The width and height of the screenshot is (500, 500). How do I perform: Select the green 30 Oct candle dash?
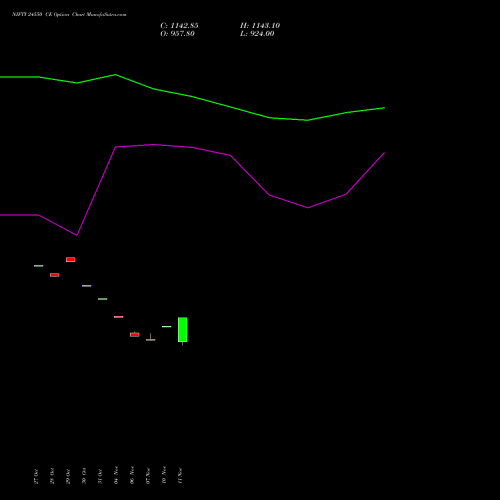pyautogui.click(x=87, y=286)
